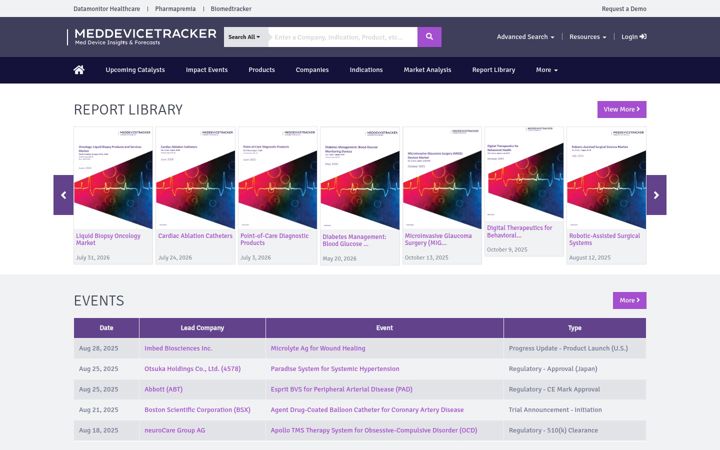Click the Type column header
720x450 pixels.
pyautogui.click(x=574, y=328)
